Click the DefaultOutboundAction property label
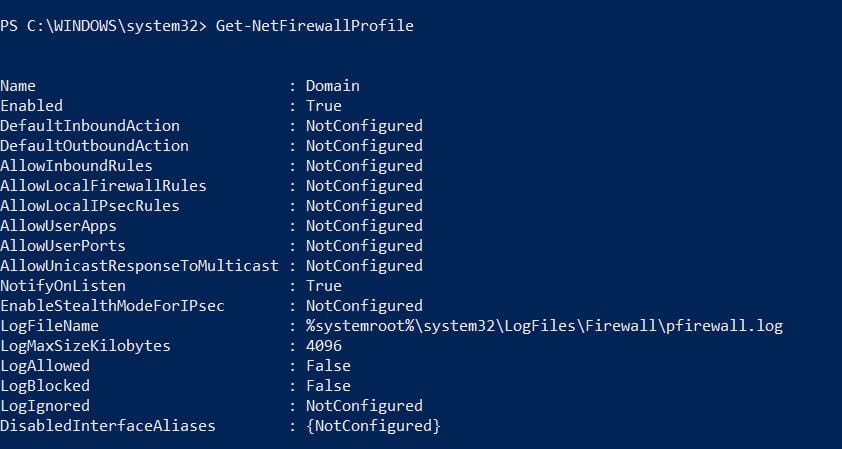 94,146
